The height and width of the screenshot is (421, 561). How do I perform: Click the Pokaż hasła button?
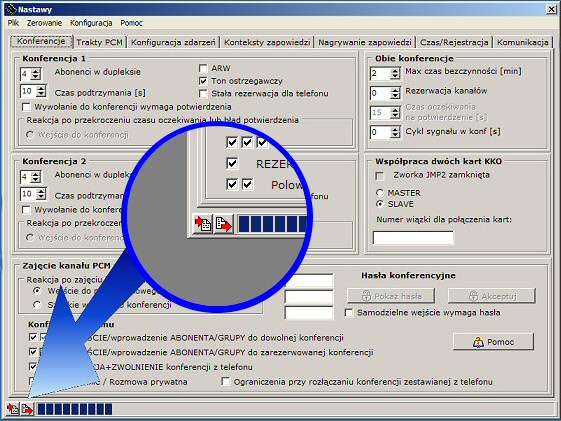pyautogui.click(x=391, y=296)
